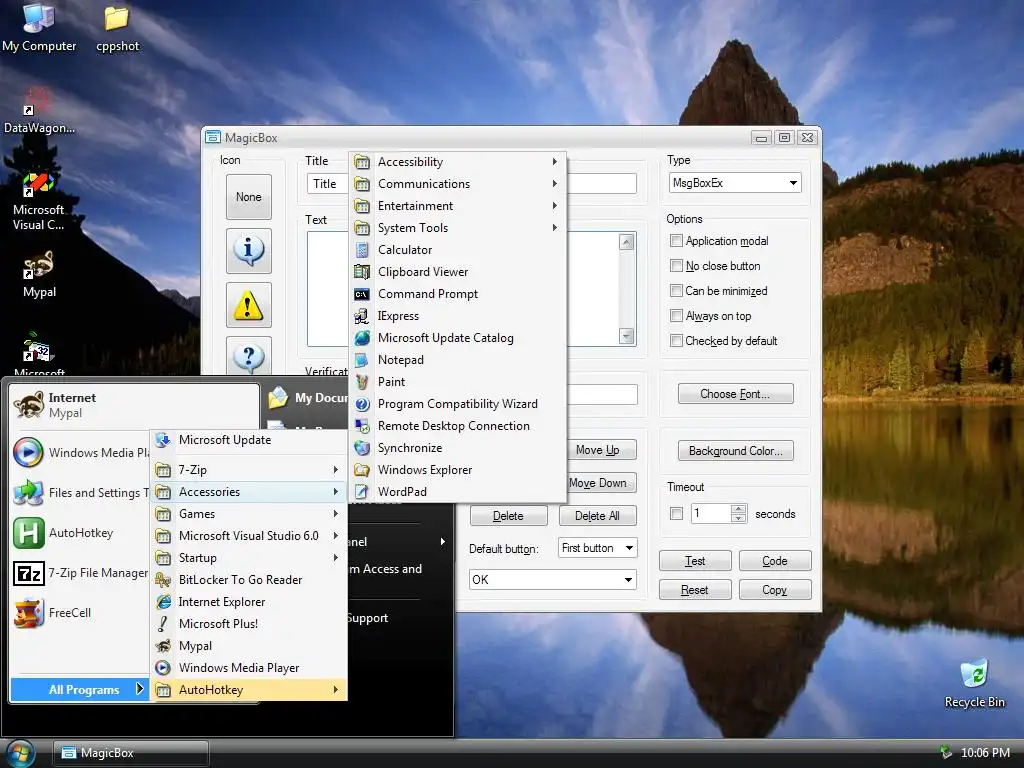Click the BitLocker To Go Reader icon
The width and height of the screenshot is (1024, 768).
163,580
